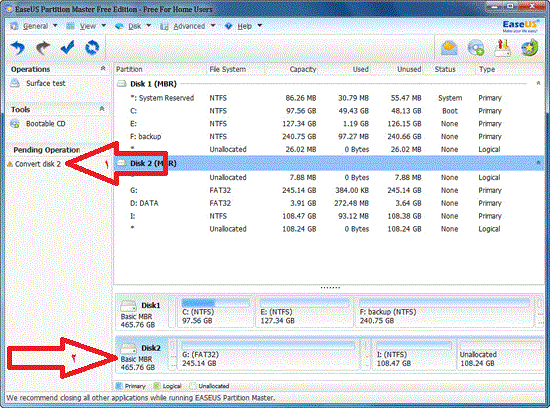Collapse the Tools panel section
The height and width of the screenshot is (408, 550).
coord(102,109)
